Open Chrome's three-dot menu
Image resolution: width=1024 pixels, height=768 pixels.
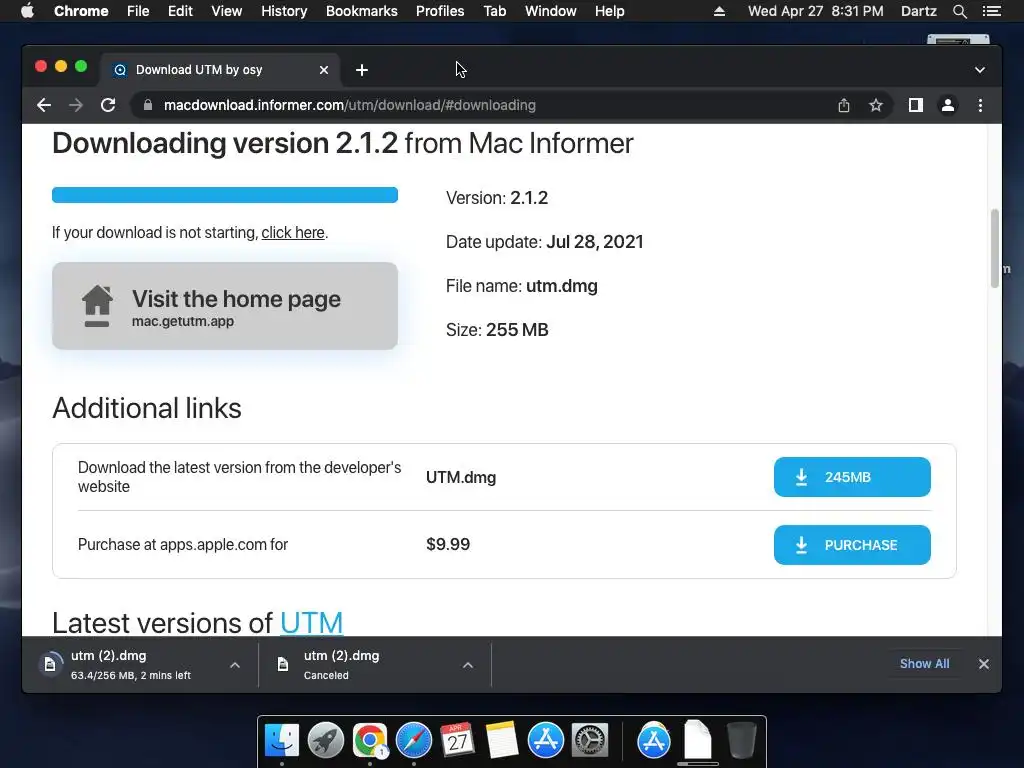(980, 105)
